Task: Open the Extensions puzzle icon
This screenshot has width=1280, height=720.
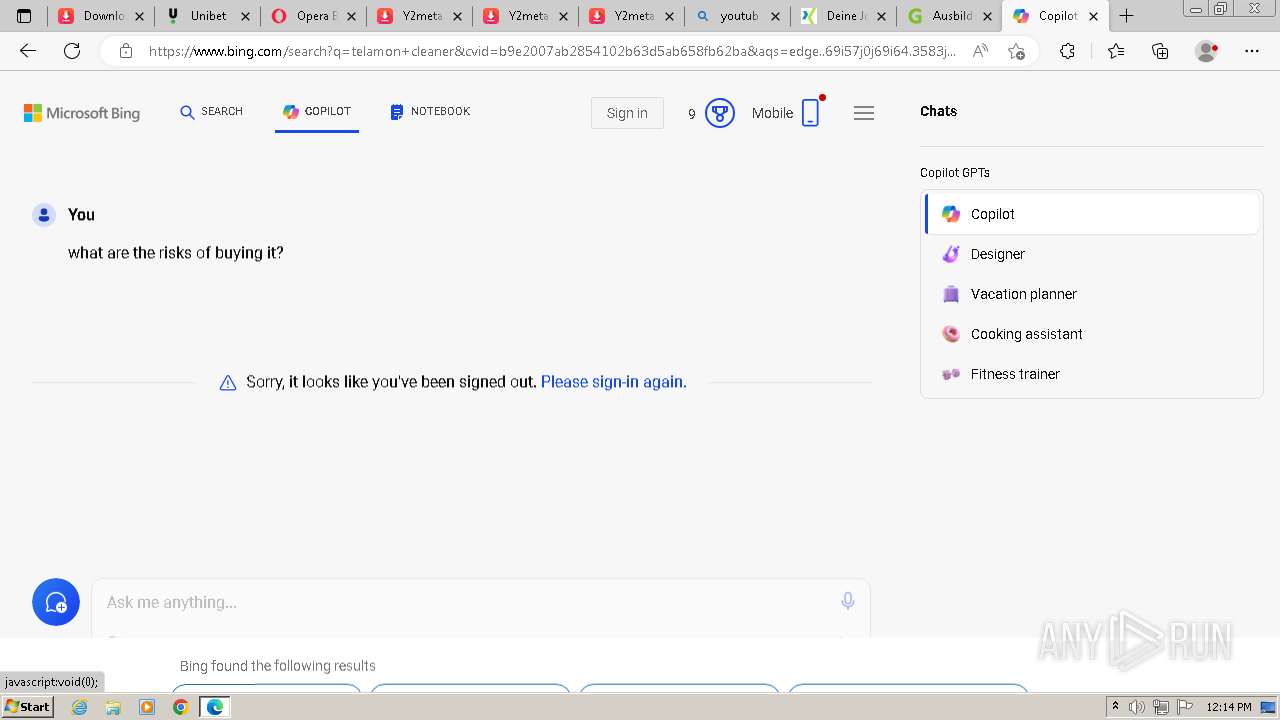Action: point(1067,51)
